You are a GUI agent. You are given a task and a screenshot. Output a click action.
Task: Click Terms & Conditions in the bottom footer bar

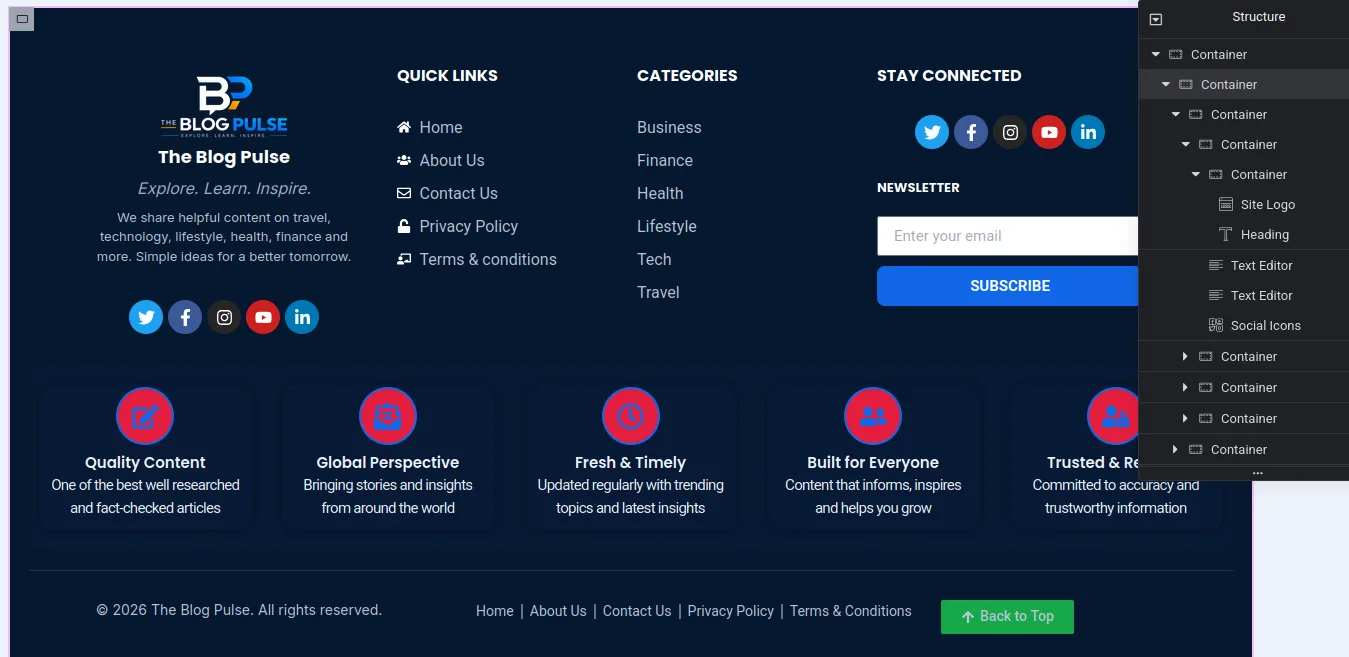pyautogui.click(x=851, y=611)
